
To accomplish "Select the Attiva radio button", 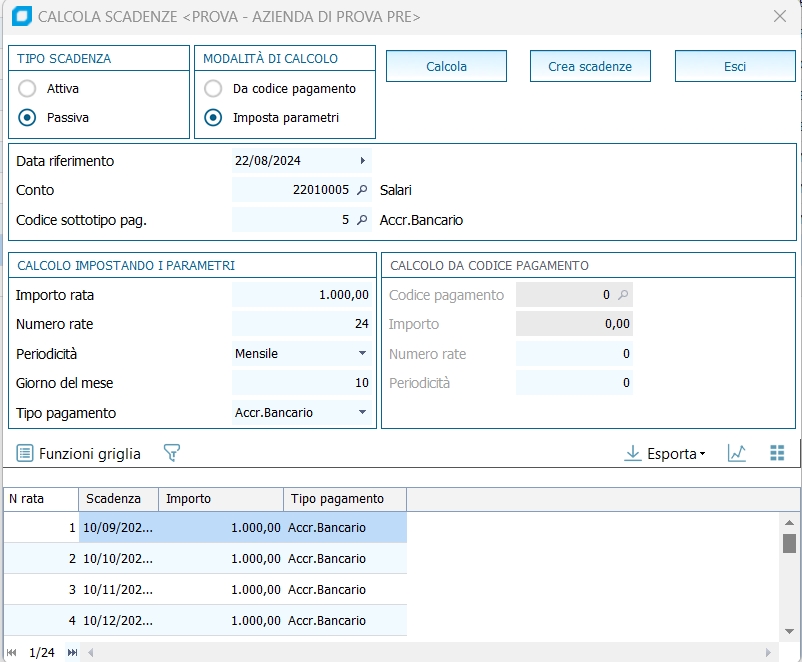I will (28, 89).
